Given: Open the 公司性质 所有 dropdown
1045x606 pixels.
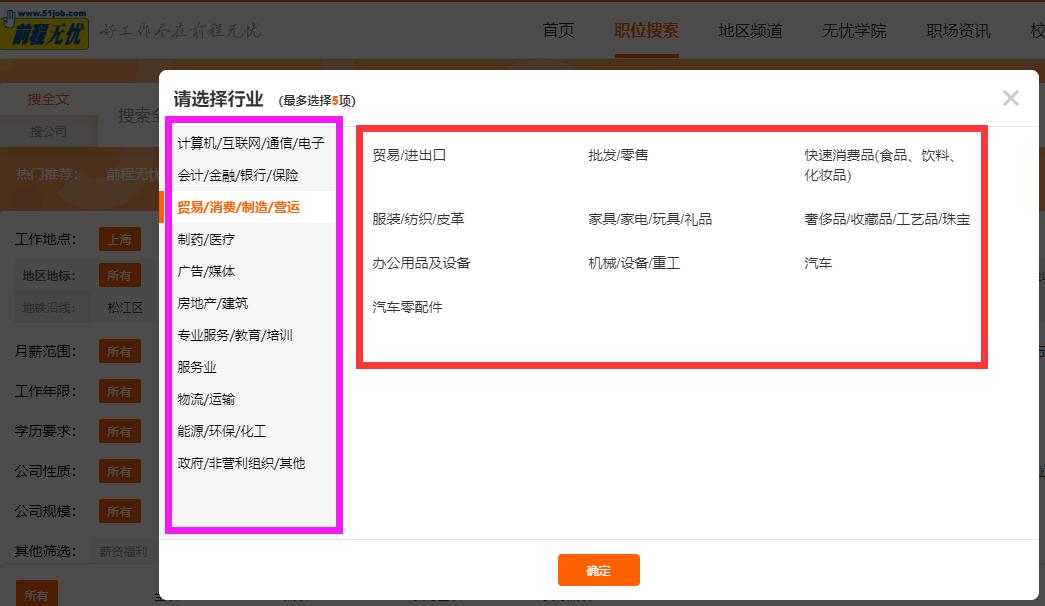Looking at the screenshot, I should pos(120,471).
